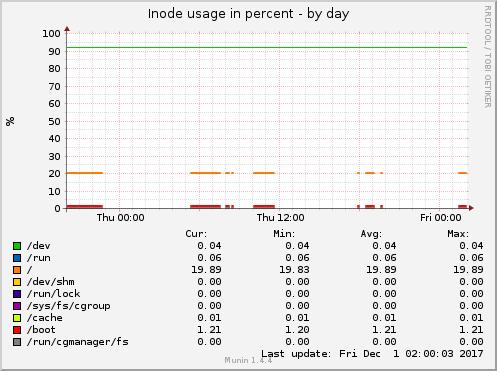Click the 1.20 Min value for /boot
The width and height of the screenshot is (497, 371).
coord(297,330)
